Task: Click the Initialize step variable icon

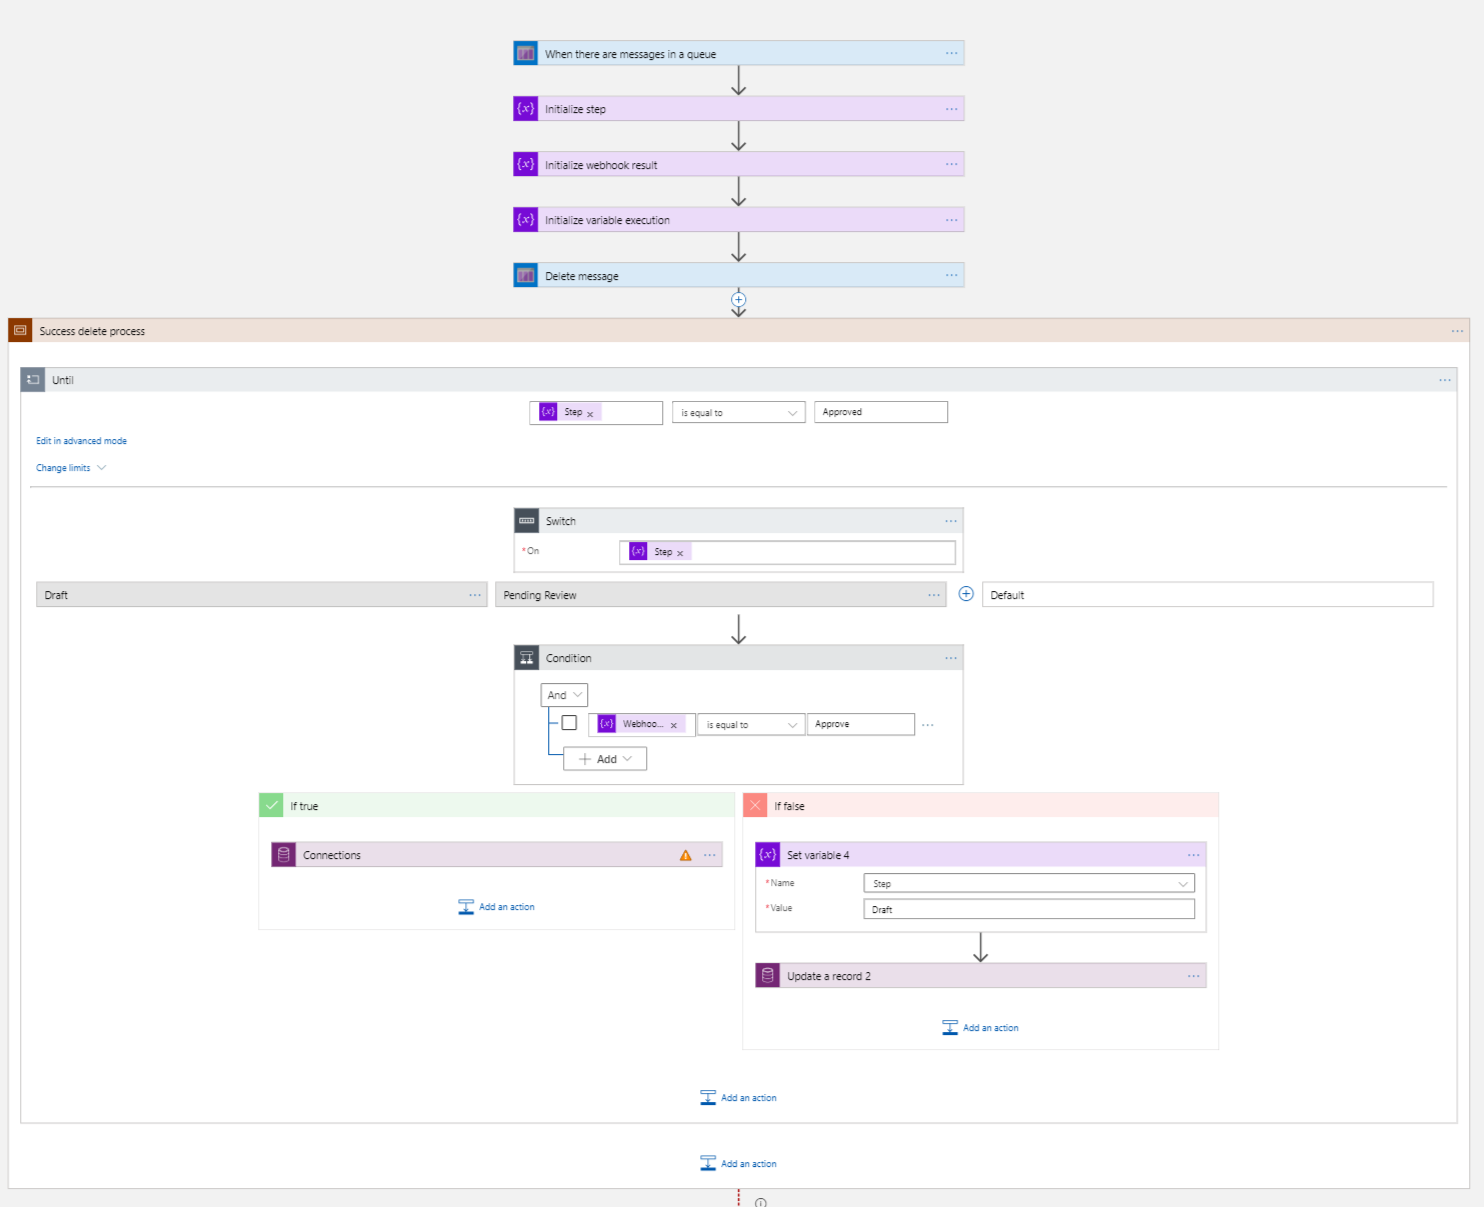Action: point(525,109)
